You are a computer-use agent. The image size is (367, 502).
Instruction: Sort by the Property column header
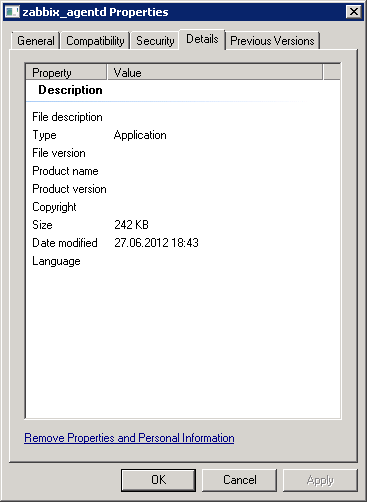click(x=66, y=72)
